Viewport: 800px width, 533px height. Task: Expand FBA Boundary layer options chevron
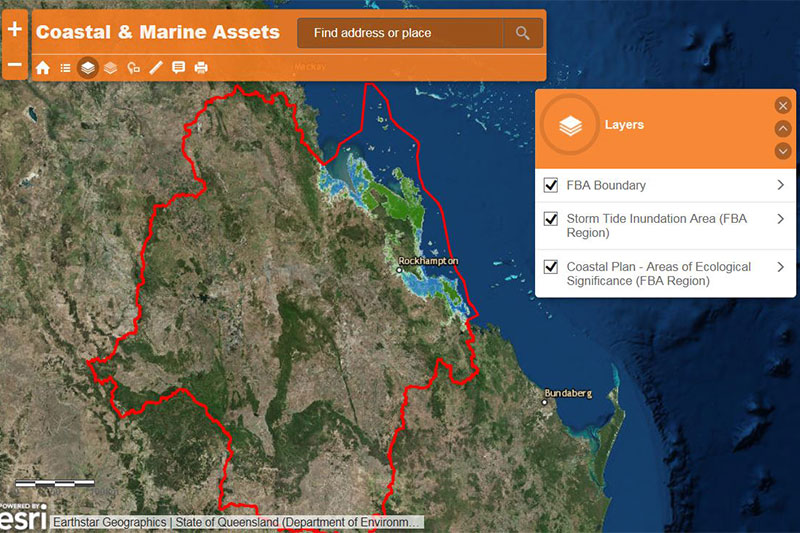tap(780, 185)
